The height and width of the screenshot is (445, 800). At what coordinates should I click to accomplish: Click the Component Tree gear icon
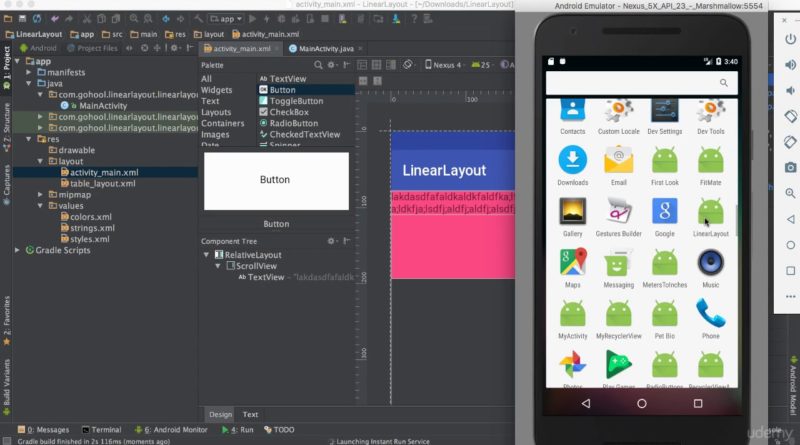[331, 241]
